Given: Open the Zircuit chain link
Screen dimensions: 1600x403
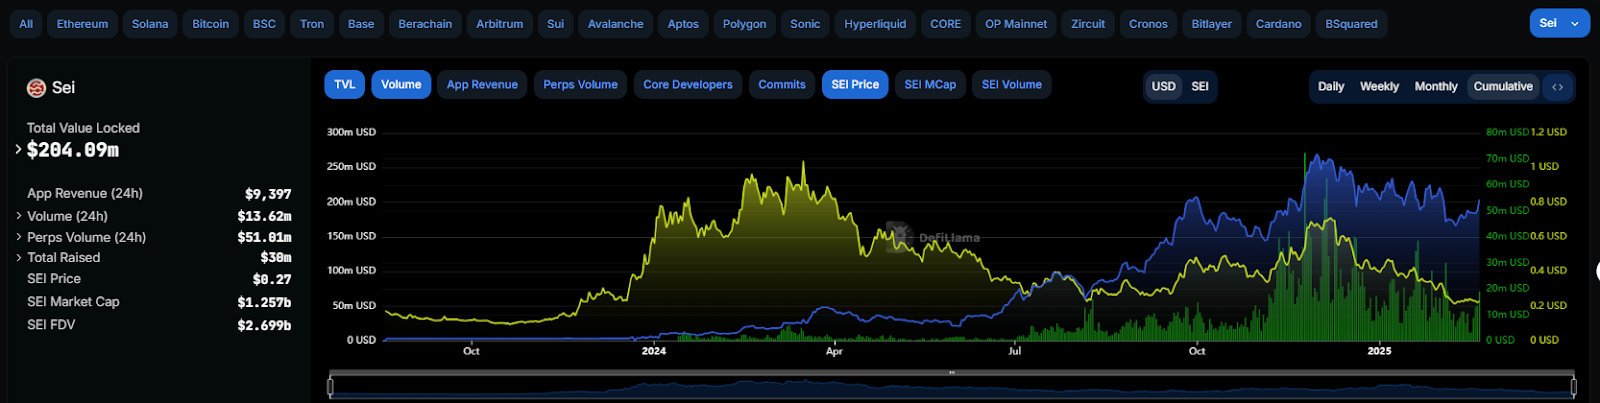Looking at the screenshot, I should (x=1088, y=24).
